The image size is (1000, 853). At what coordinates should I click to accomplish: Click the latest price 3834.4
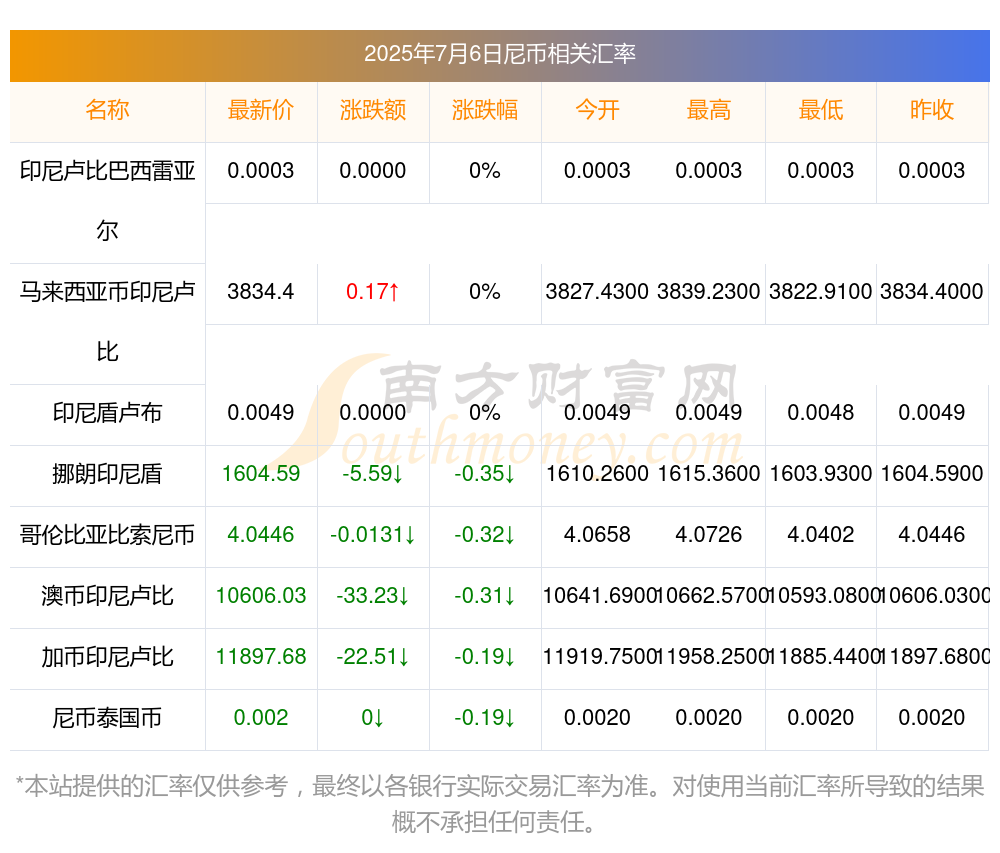click(x=260, y=291)
